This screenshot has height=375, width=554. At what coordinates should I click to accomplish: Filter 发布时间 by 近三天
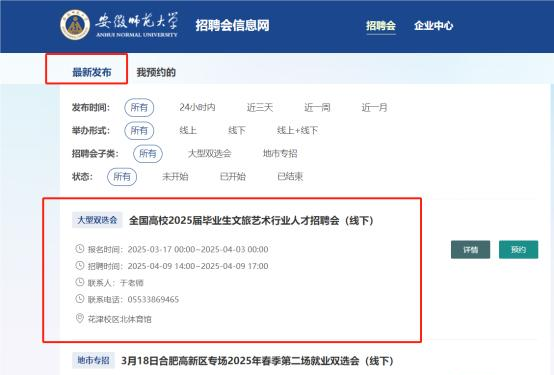point(260,107)
